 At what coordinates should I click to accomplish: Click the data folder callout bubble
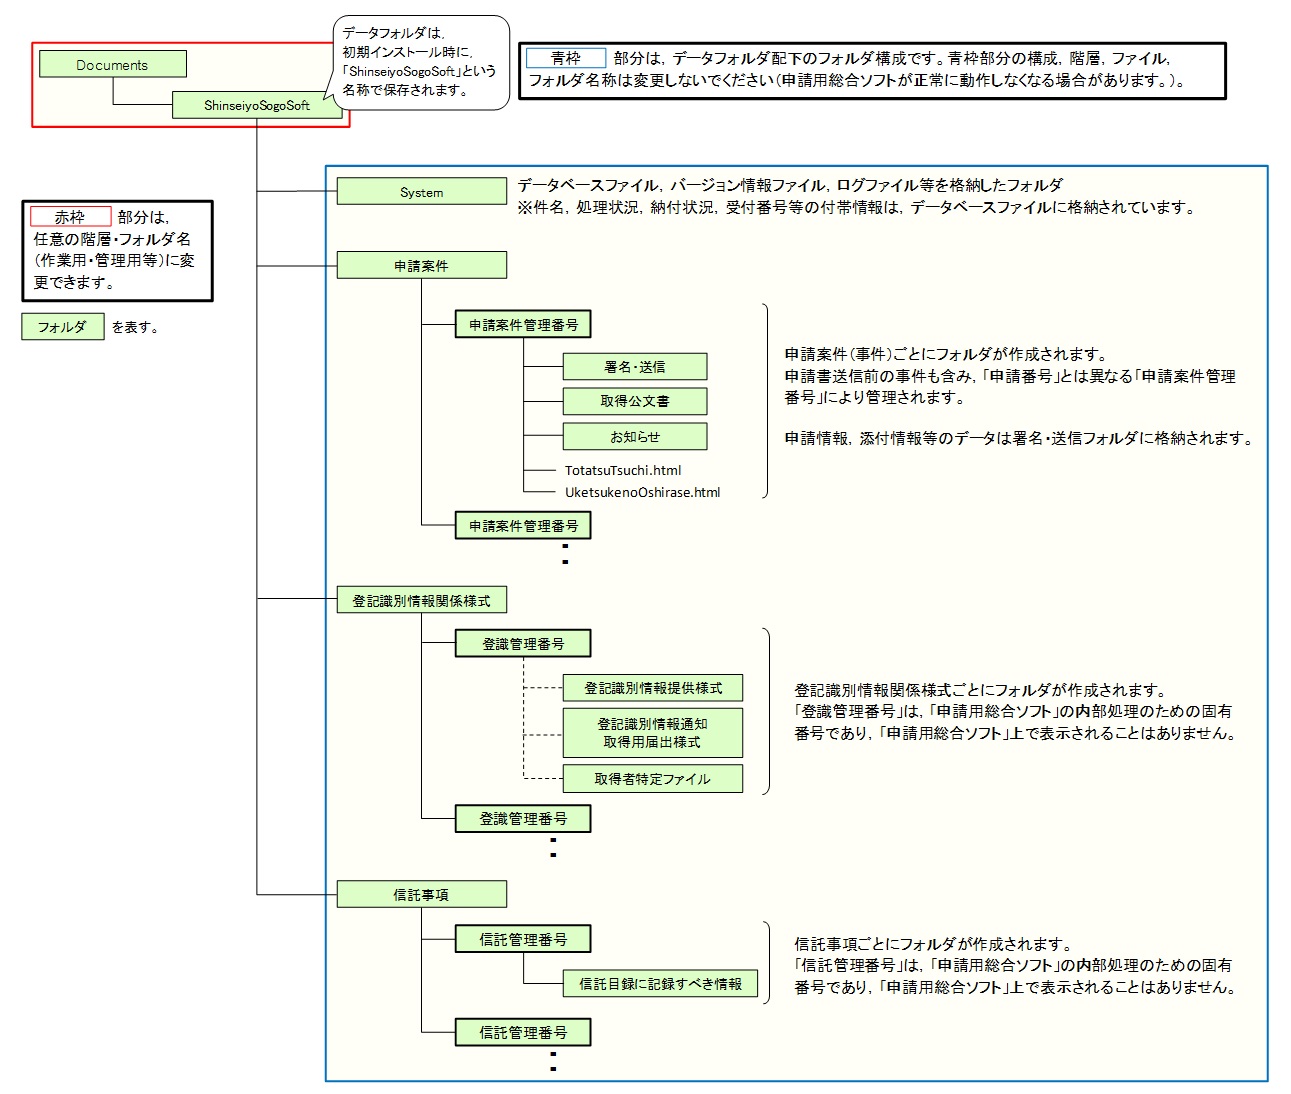click(x=419, y=62)
